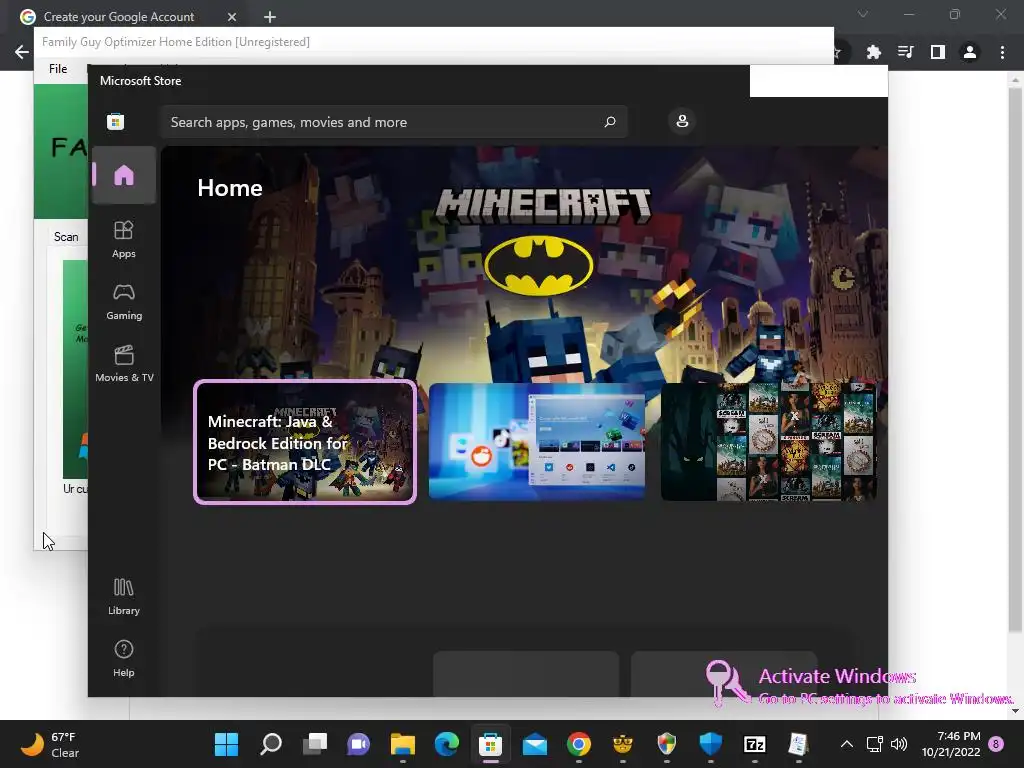Open 7-Zip from the taskbar

coord(754,744)
